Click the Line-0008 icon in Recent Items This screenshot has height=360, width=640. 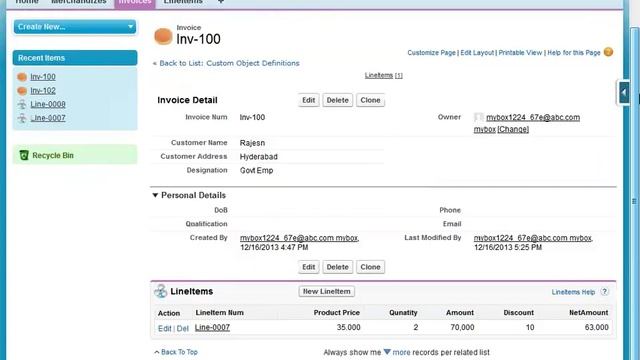pyautogui.click(x=22, y=104)
